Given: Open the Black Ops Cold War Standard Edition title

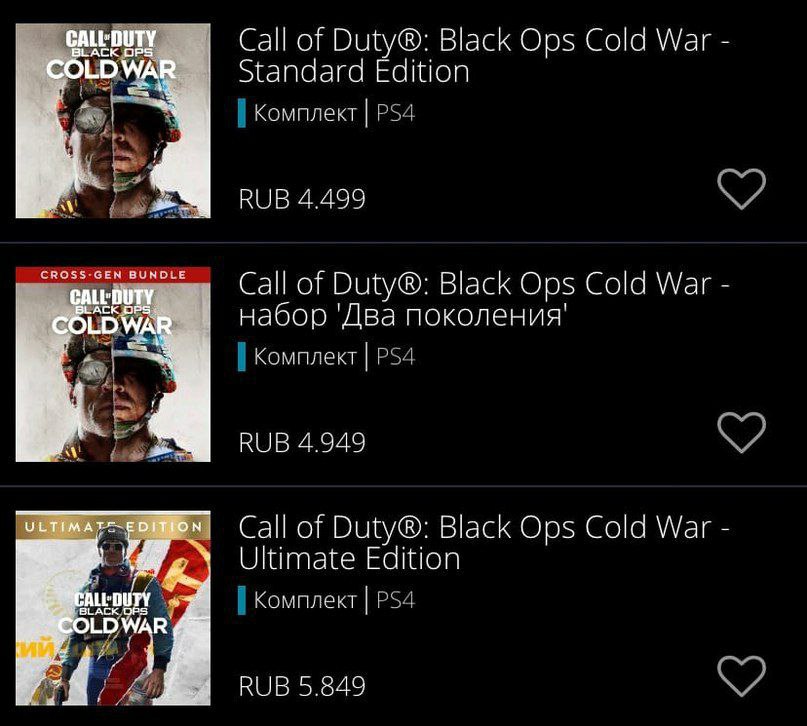Looking at the screenshot, I should [x=484, y=56].
